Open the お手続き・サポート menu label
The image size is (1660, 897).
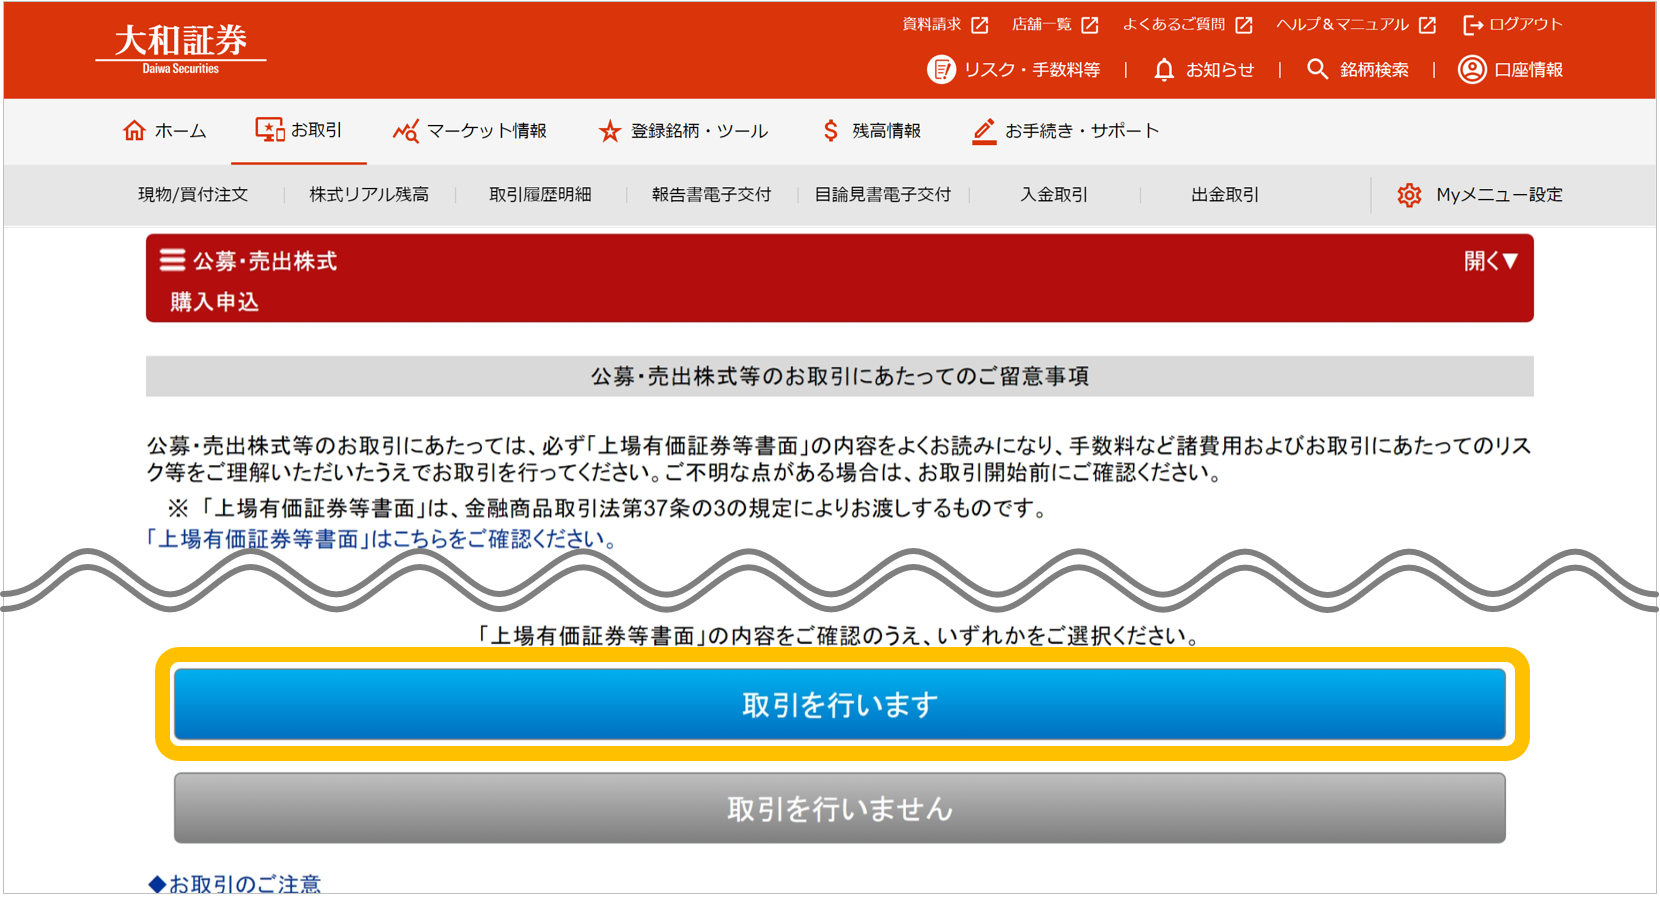(x=1082, y=131)
